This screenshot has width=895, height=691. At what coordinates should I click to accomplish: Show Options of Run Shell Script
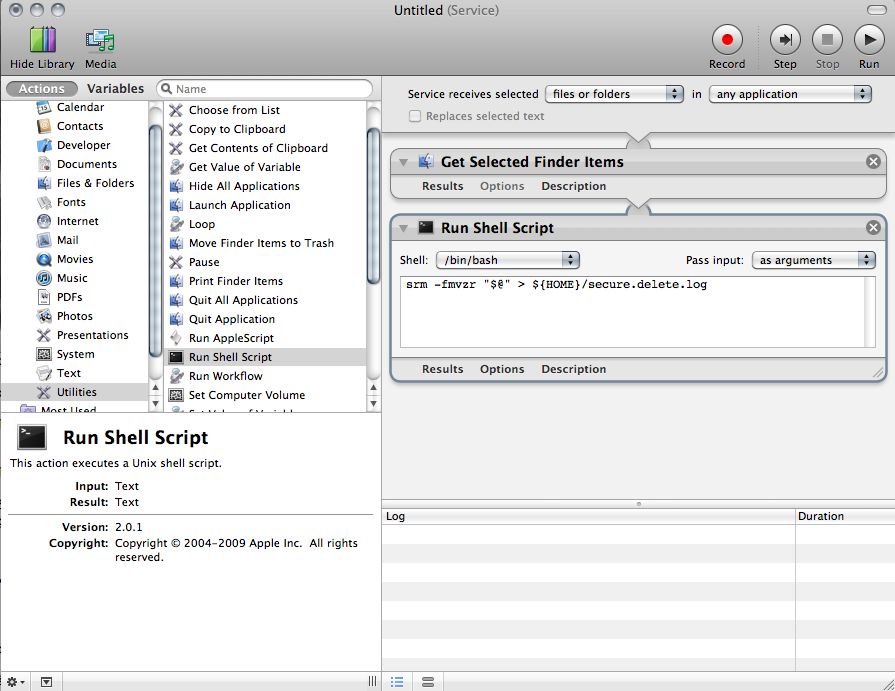pyautogui.click(x=502, y=369)
